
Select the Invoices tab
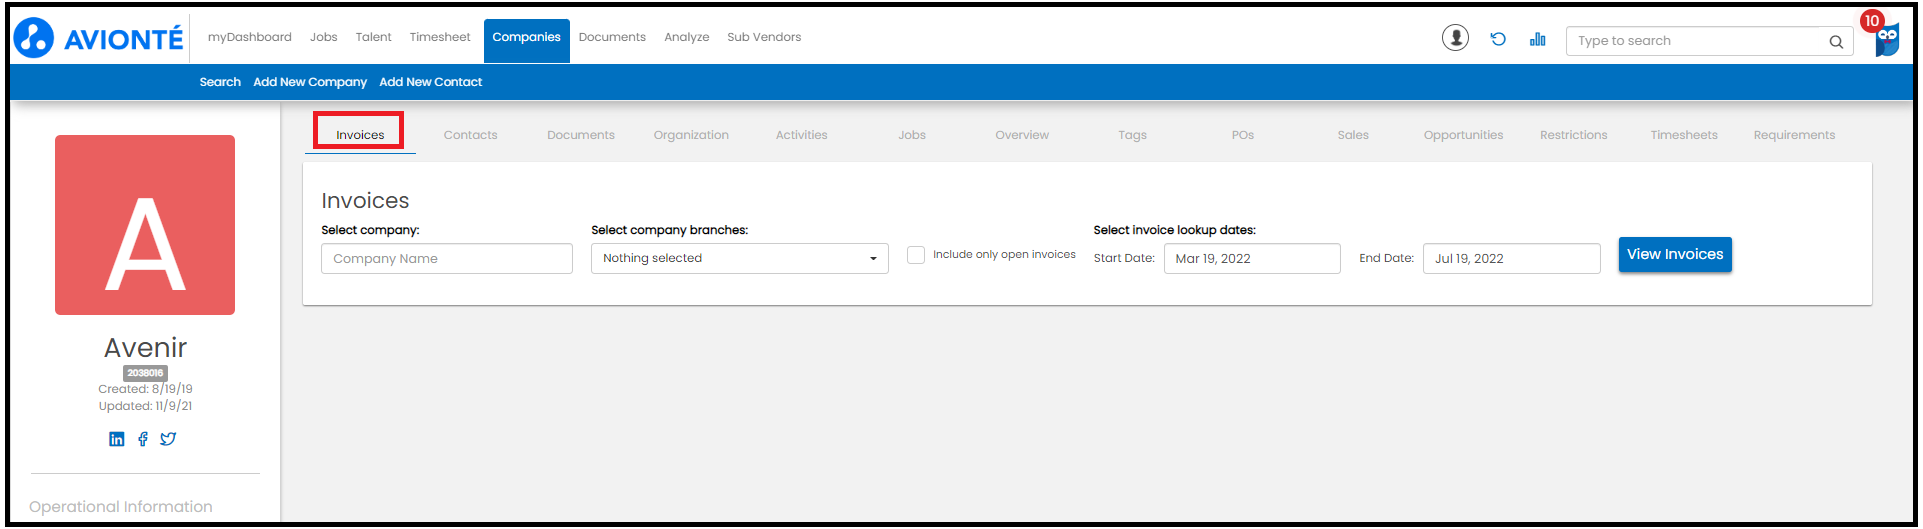click(x=360, y=134)
